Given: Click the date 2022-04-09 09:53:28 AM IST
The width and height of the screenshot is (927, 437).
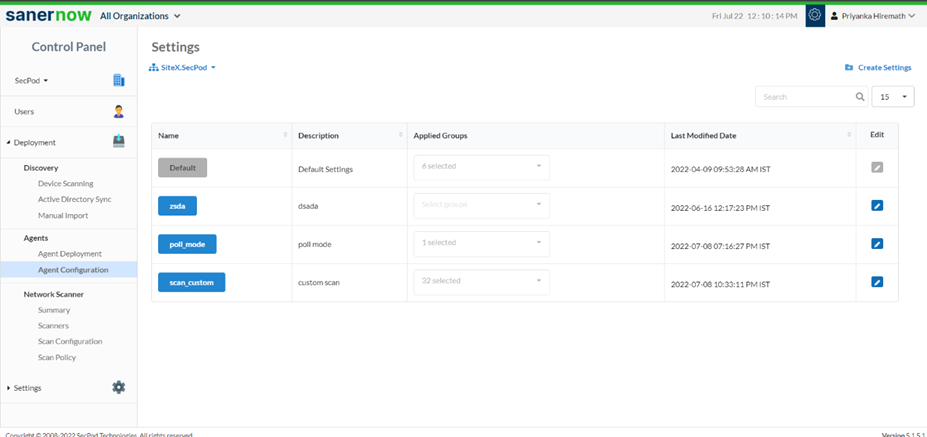Looking at the screenshot, I should click(x=720, y=169).
